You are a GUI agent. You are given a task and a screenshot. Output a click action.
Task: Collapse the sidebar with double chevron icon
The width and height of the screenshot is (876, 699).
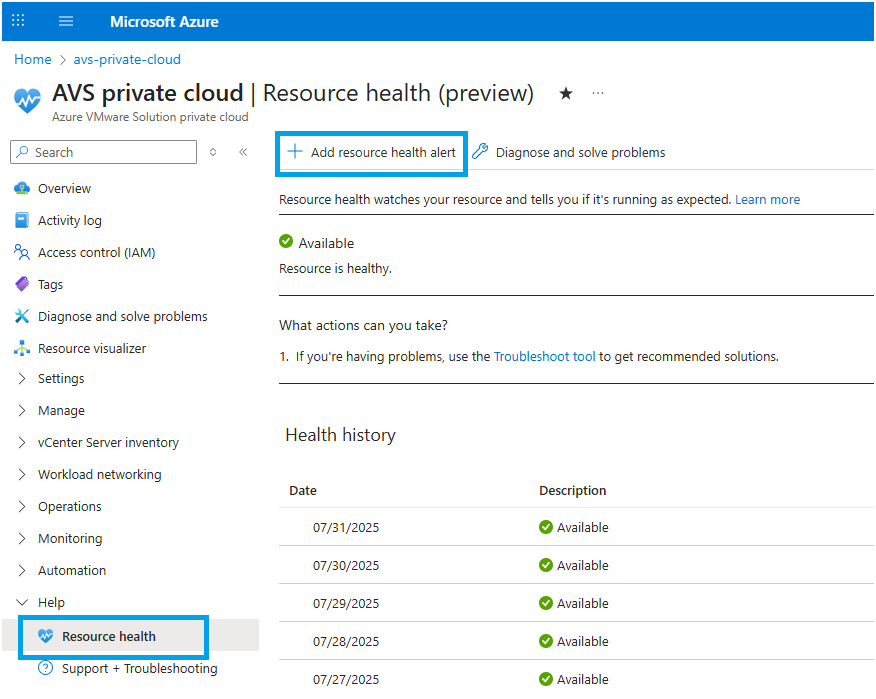[243, 152]
